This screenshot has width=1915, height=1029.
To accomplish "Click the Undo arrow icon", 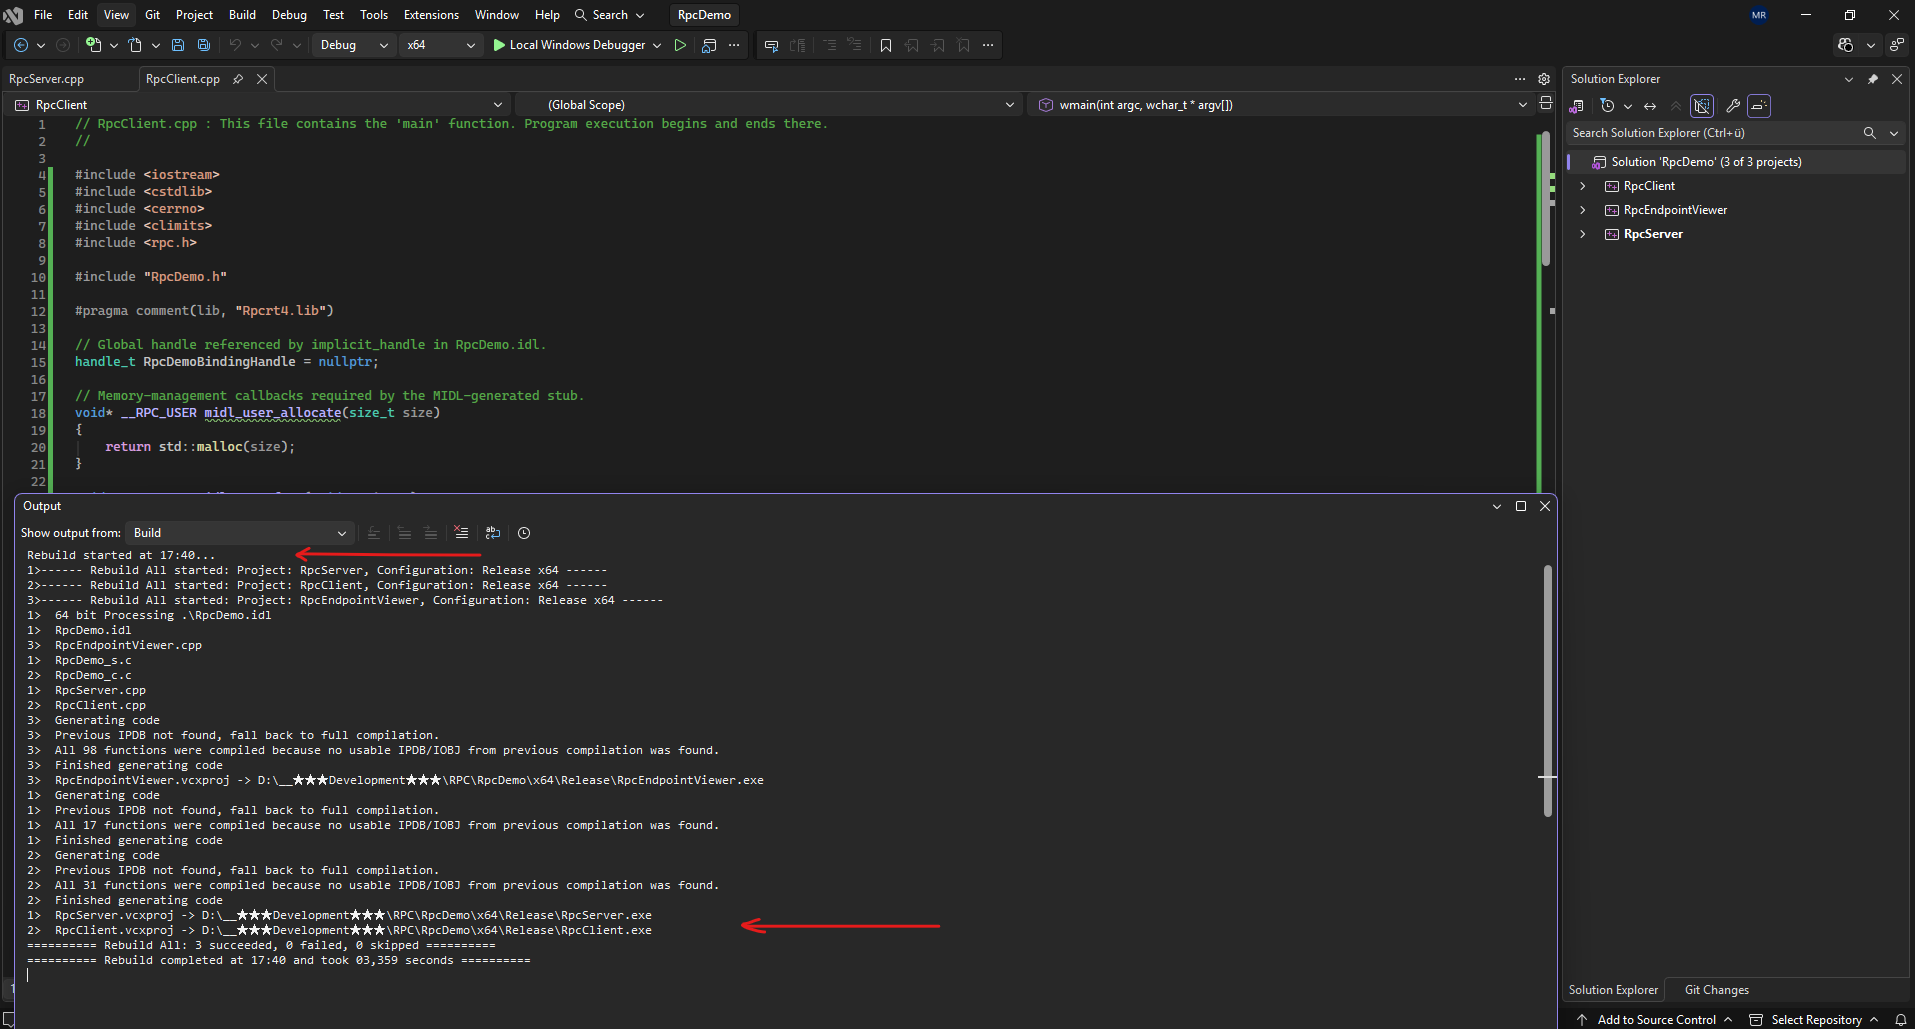I will click(x=235, y=45).
